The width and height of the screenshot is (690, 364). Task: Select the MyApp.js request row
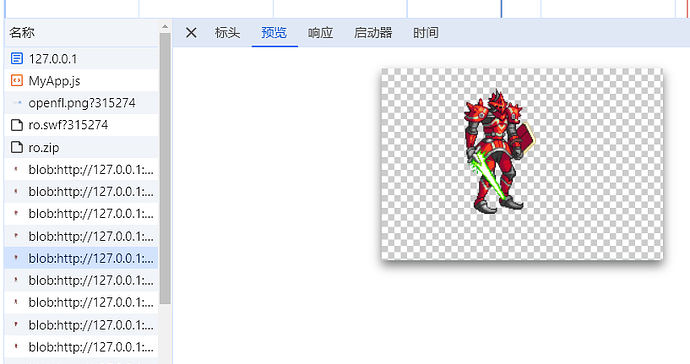click(81, 81)
